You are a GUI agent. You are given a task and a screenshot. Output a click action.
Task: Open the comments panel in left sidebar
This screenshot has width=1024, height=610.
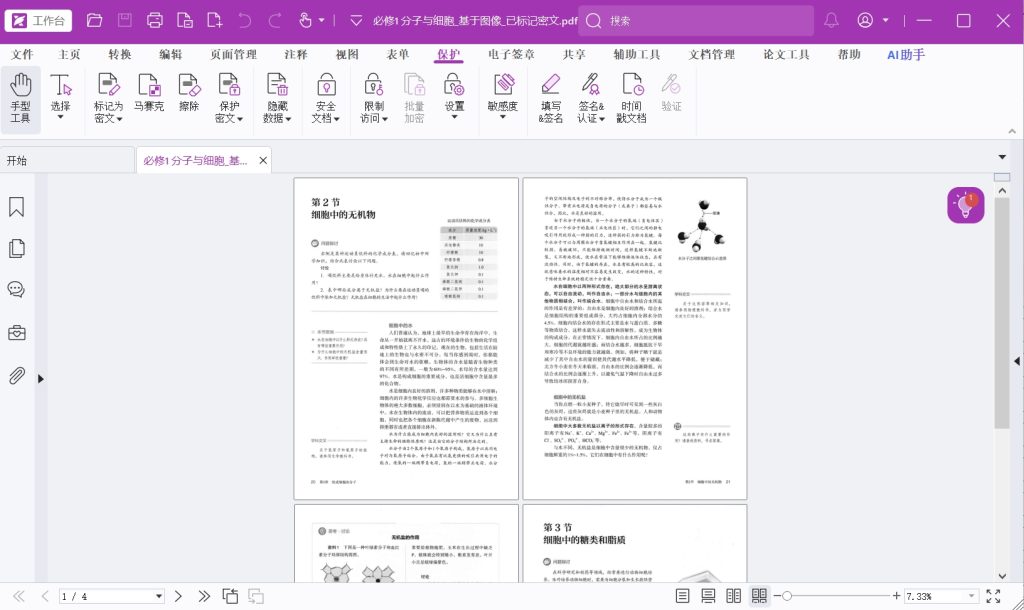pyautogui.click(x=16, y=290)
